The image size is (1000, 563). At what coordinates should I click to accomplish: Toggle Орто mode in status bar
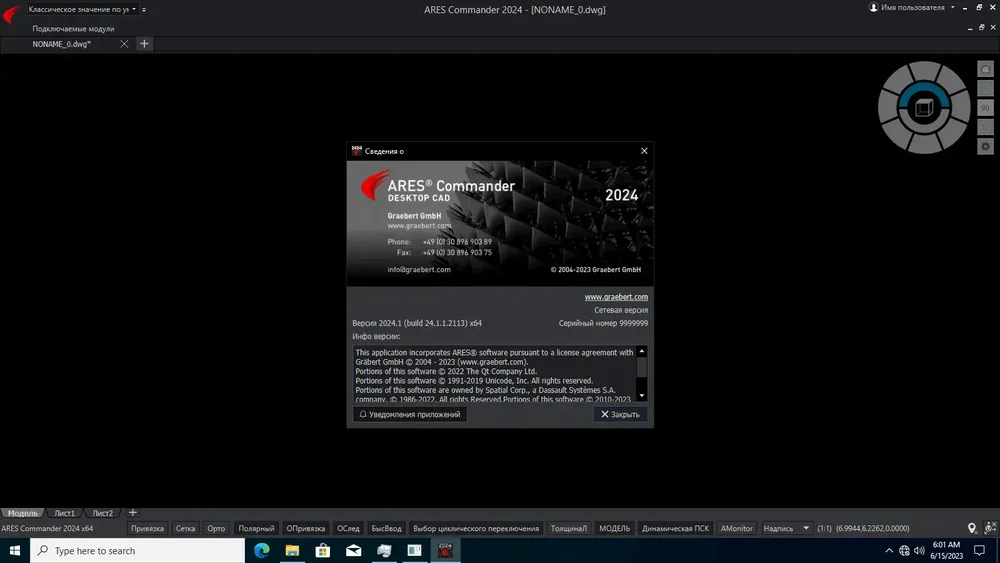click(x=216, y=528)
